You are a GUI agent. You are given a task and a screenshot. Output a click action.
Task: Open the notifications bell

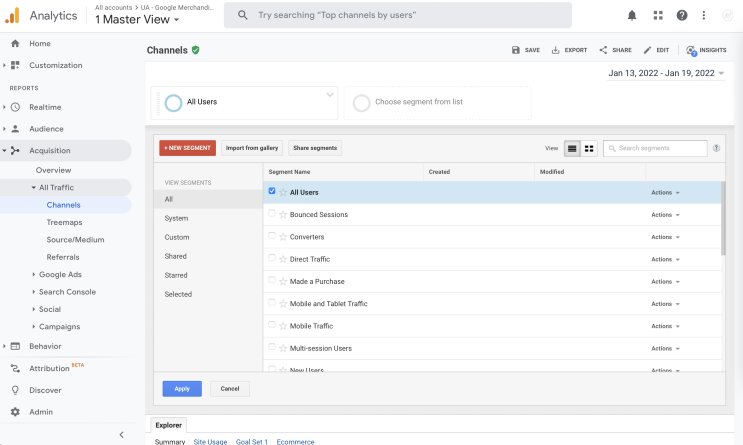[632, 16]
